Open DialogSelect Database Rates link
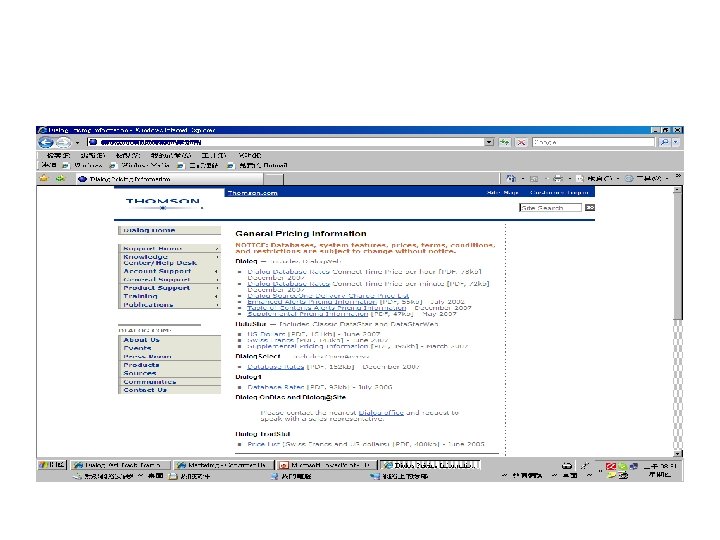The image size is (720, 540). coord(276,366)
